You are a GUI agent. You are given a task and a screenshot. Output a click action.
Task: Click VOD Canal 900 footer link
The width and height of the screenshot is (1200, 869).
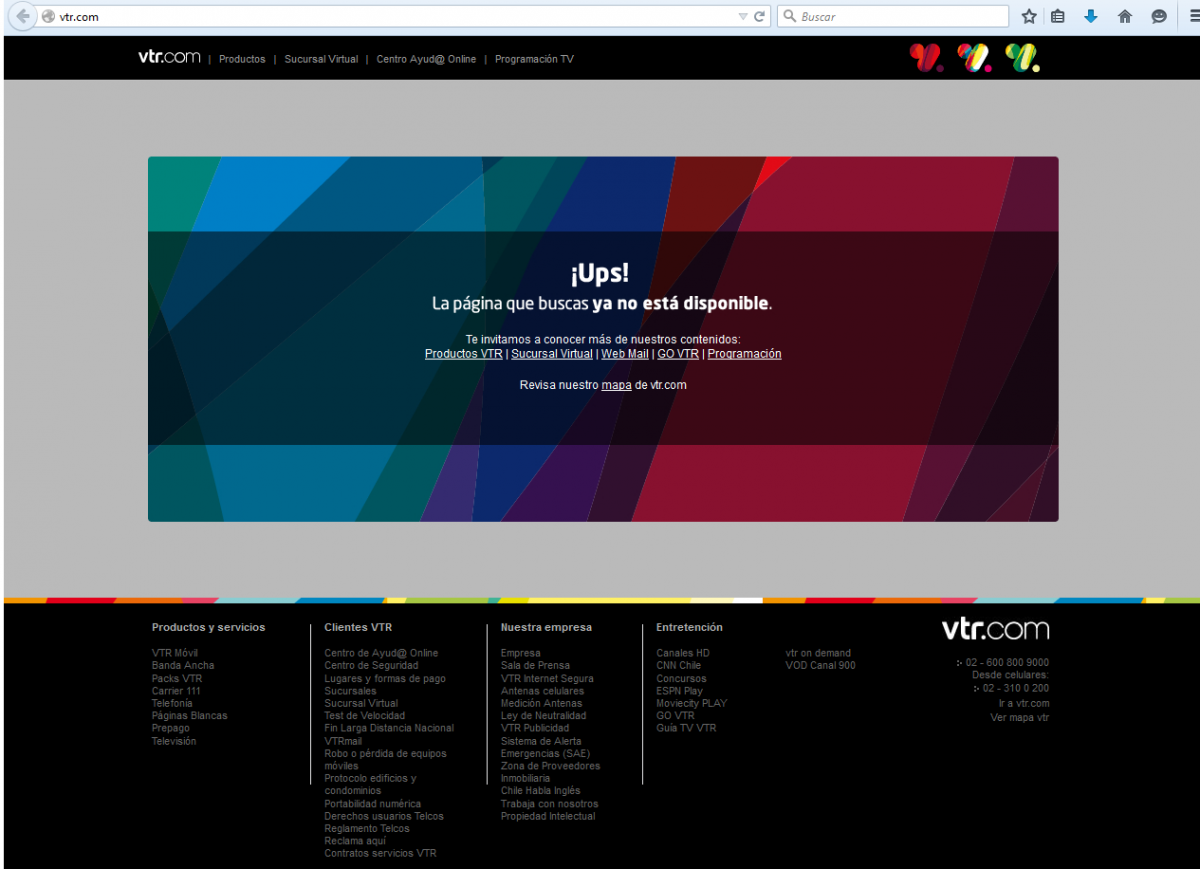point(820,665)
